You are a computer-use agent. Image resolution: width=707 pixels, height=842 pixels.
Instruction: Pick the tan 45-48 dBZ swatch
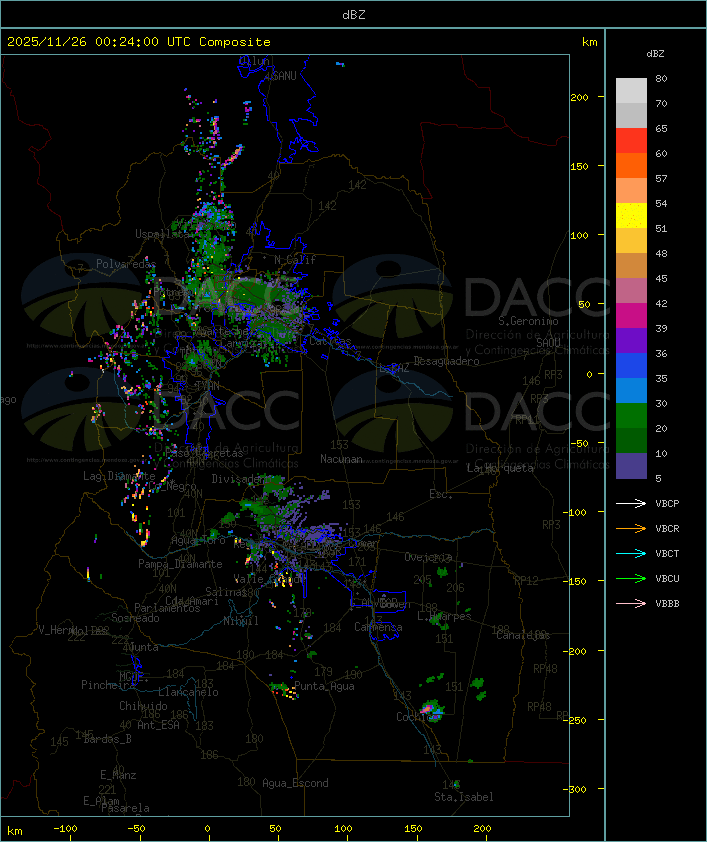coord(631,266)
